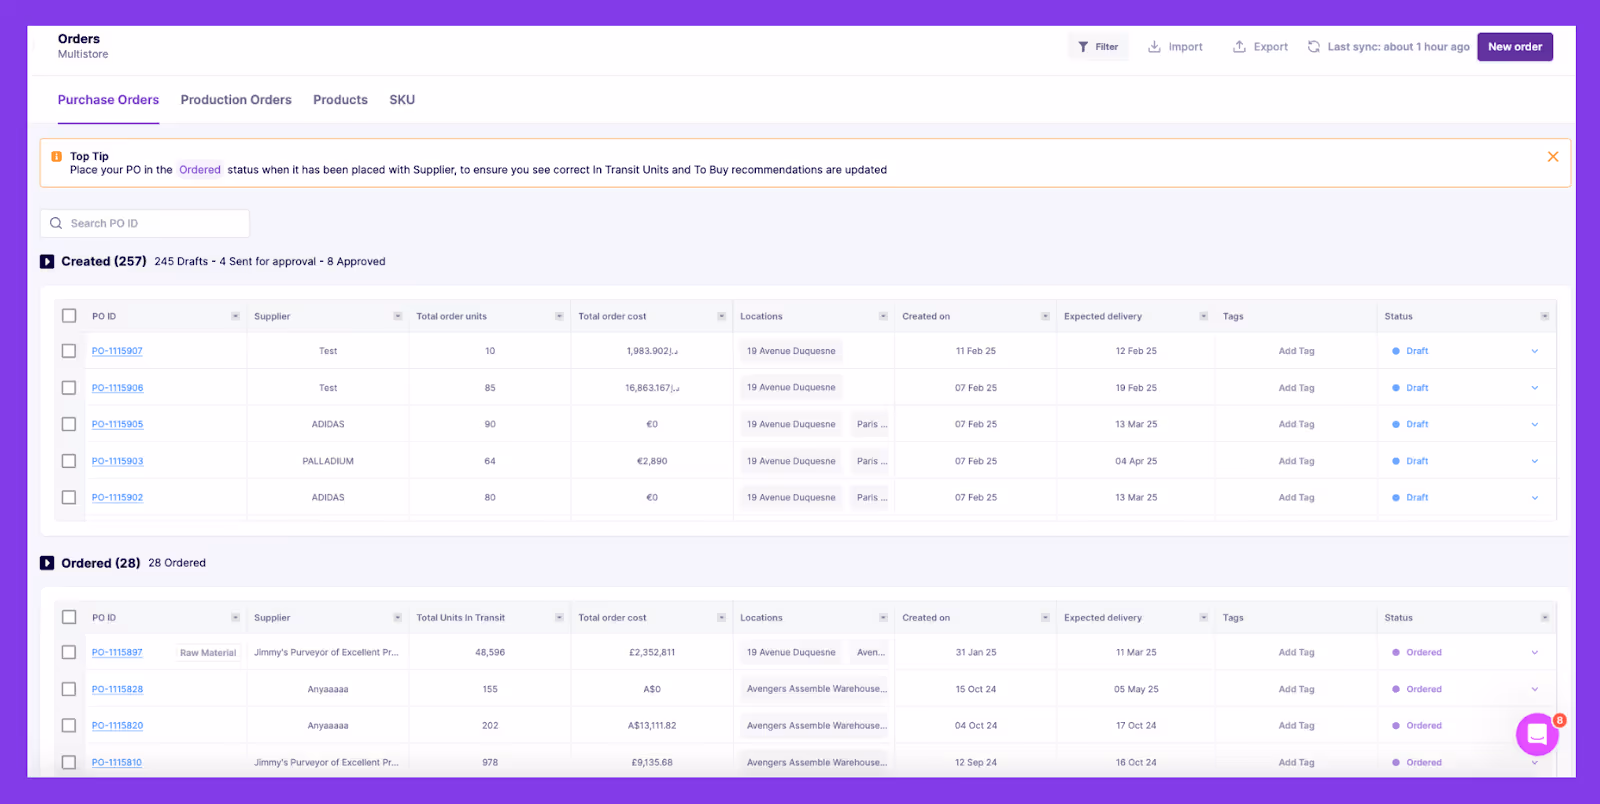Viewport: 1600px width, 804px height.
Task: Check the PO-1115906 row checkbox
Action: click(x=69, y=388)
